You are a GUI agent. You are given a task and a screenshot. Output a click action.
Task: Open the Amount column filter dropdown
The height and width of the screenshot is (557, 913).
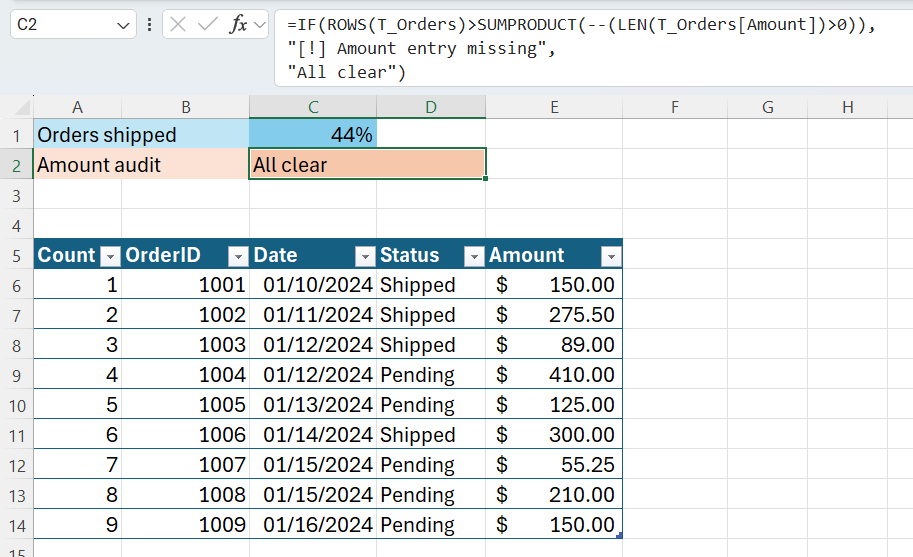[611, 256]
